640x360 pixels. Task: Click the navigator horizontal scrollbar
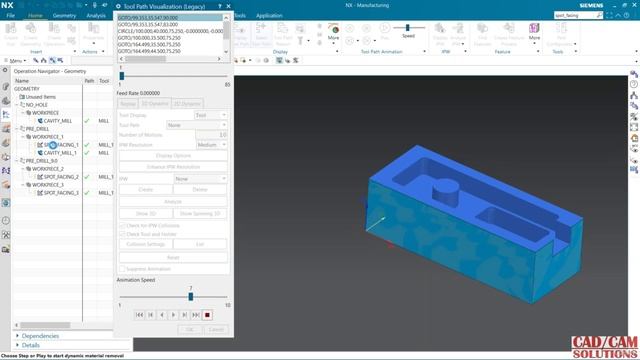pos(45,325)
